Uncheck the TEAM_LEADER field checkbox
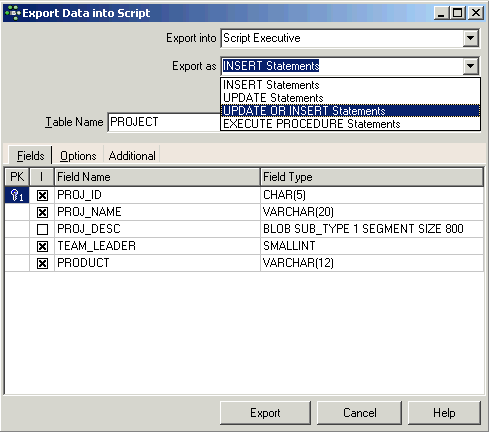This screenshot has height=432, width=489. (x=42, y=246)
